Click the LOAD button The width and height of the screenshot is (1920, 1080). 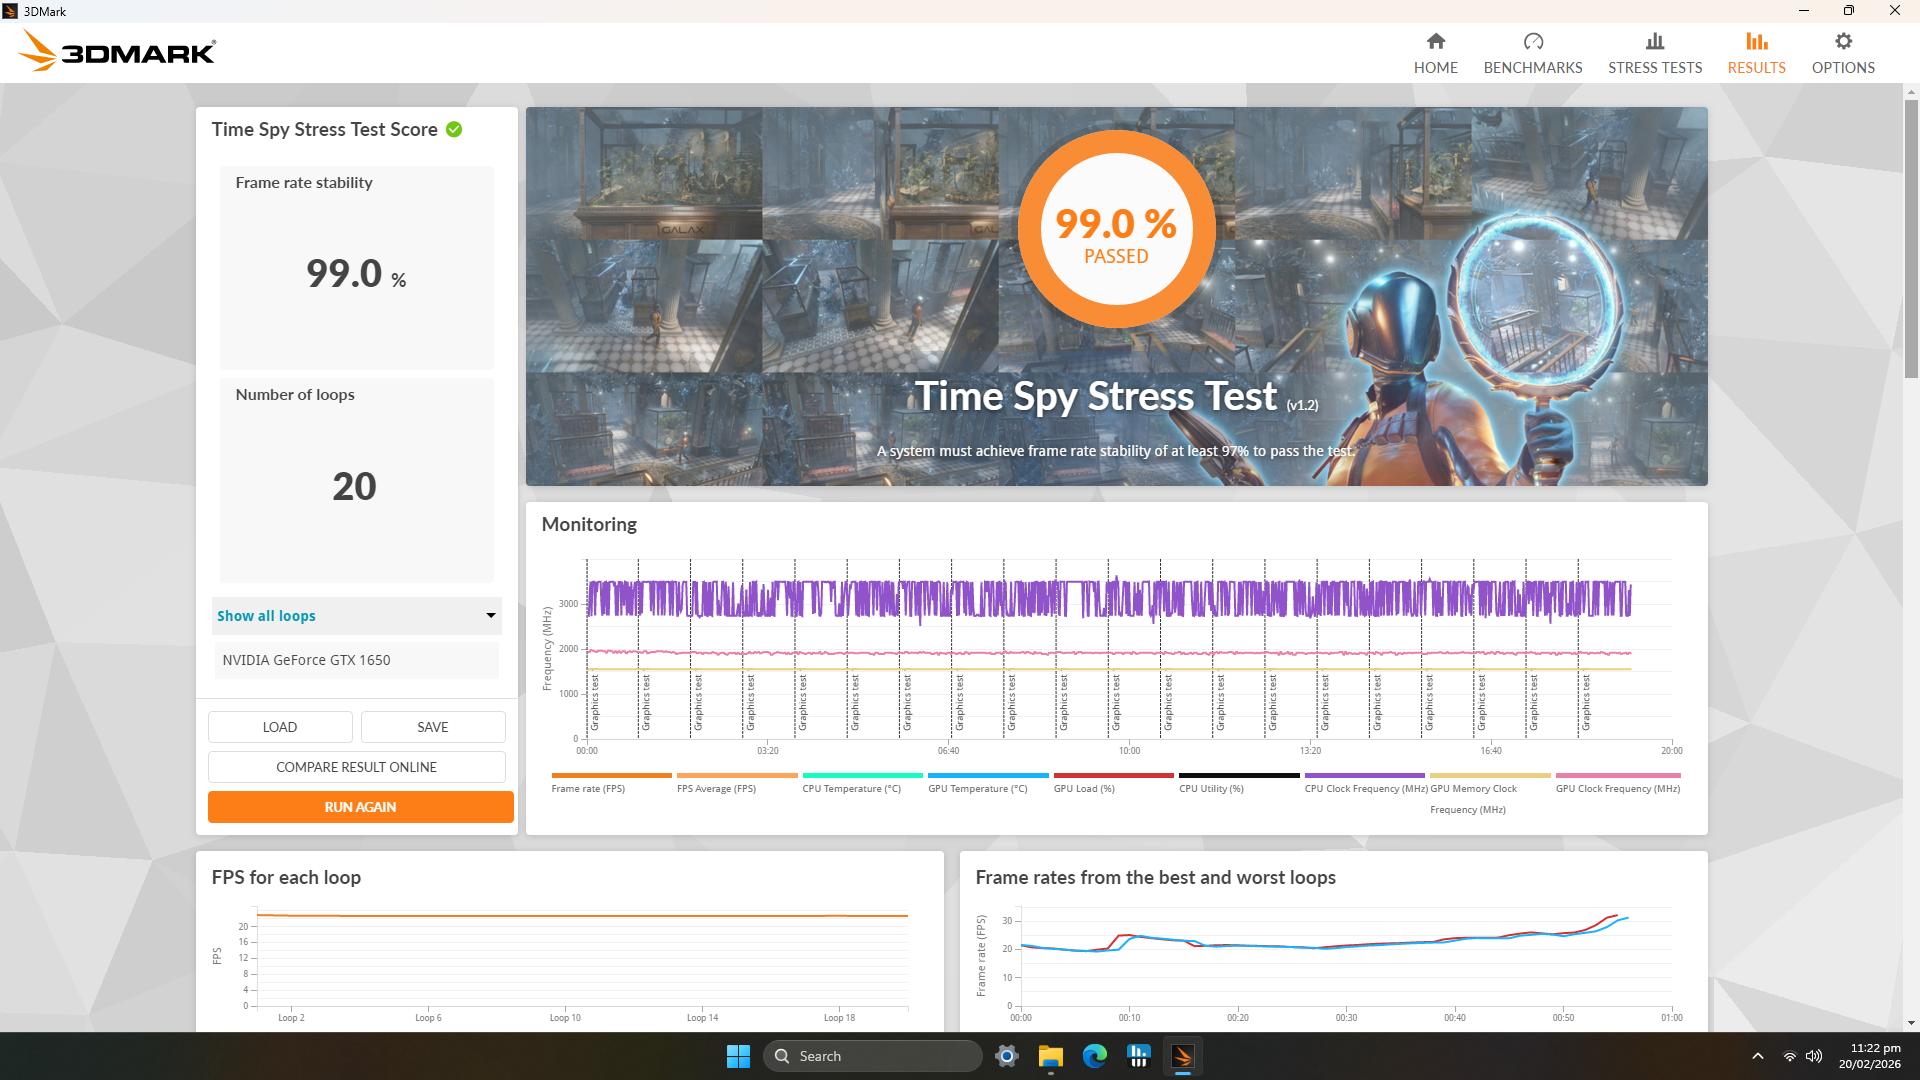280,727
